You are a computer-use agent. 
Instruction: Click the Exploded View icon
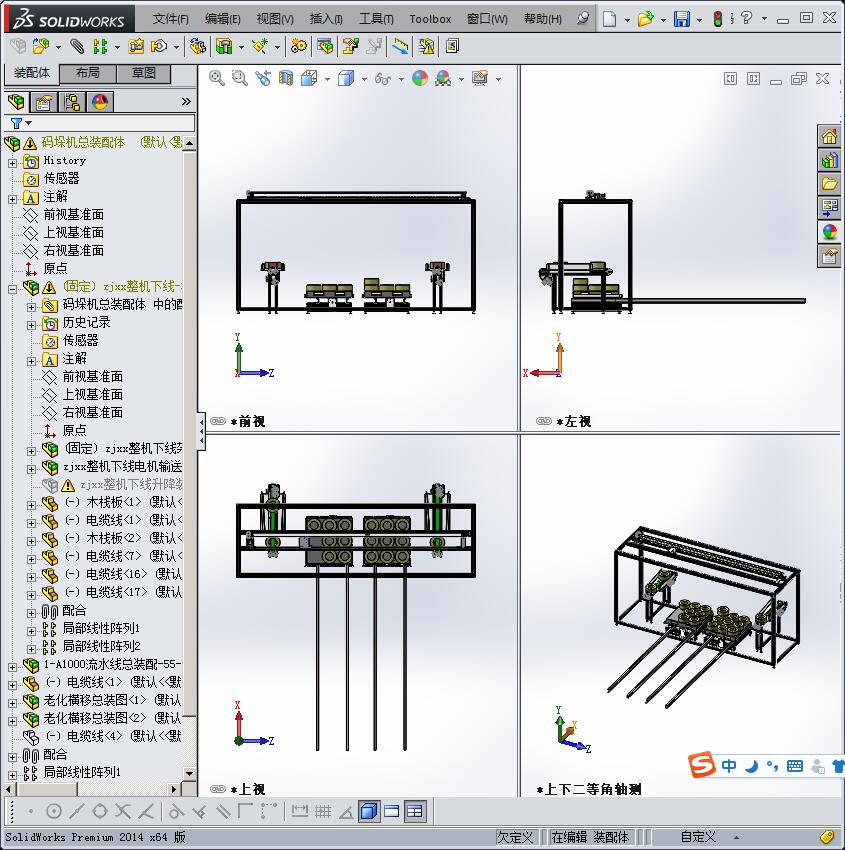(x=351, y=47)
